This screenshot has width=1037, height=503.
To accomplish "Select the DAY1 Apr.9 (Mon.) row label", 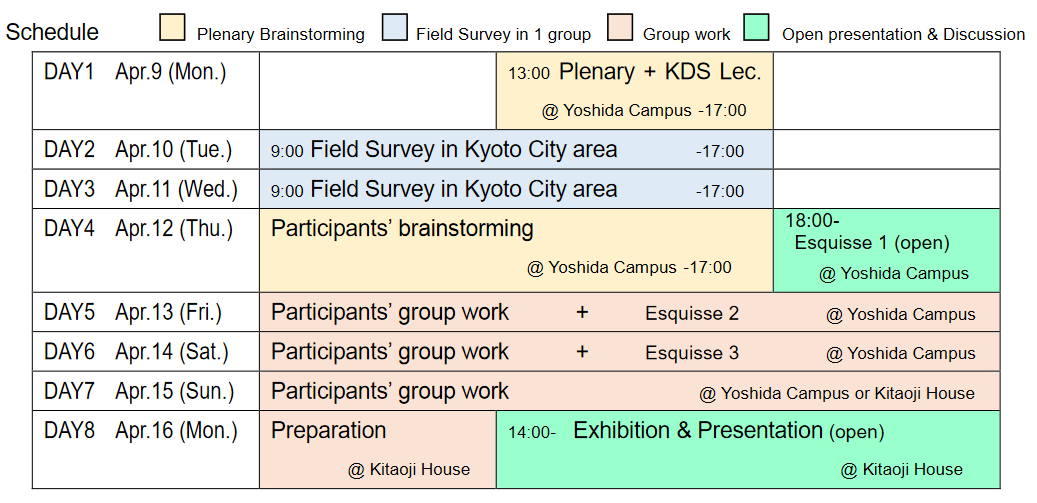I will (135, 72).
